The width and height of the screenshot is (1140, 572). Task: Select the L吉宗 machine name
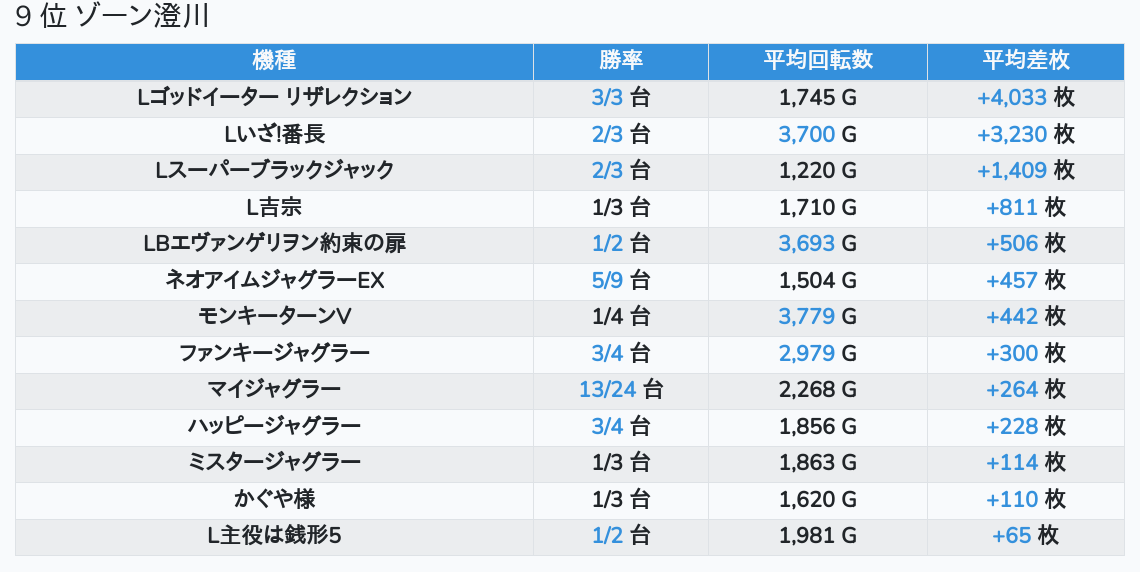274,208
